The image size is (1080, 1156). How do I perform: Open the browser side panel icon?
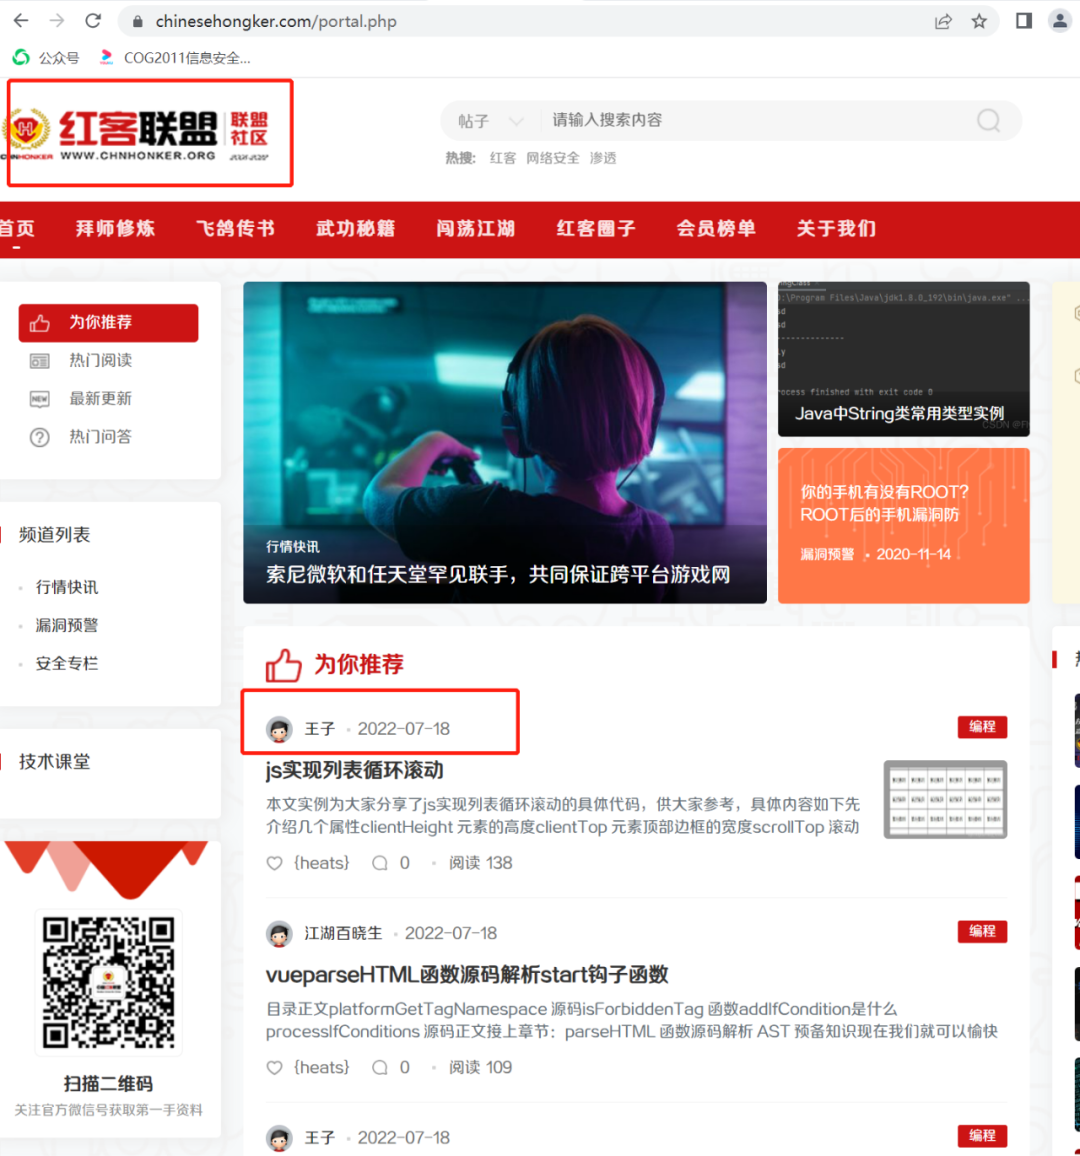(x=1023, y=21)
